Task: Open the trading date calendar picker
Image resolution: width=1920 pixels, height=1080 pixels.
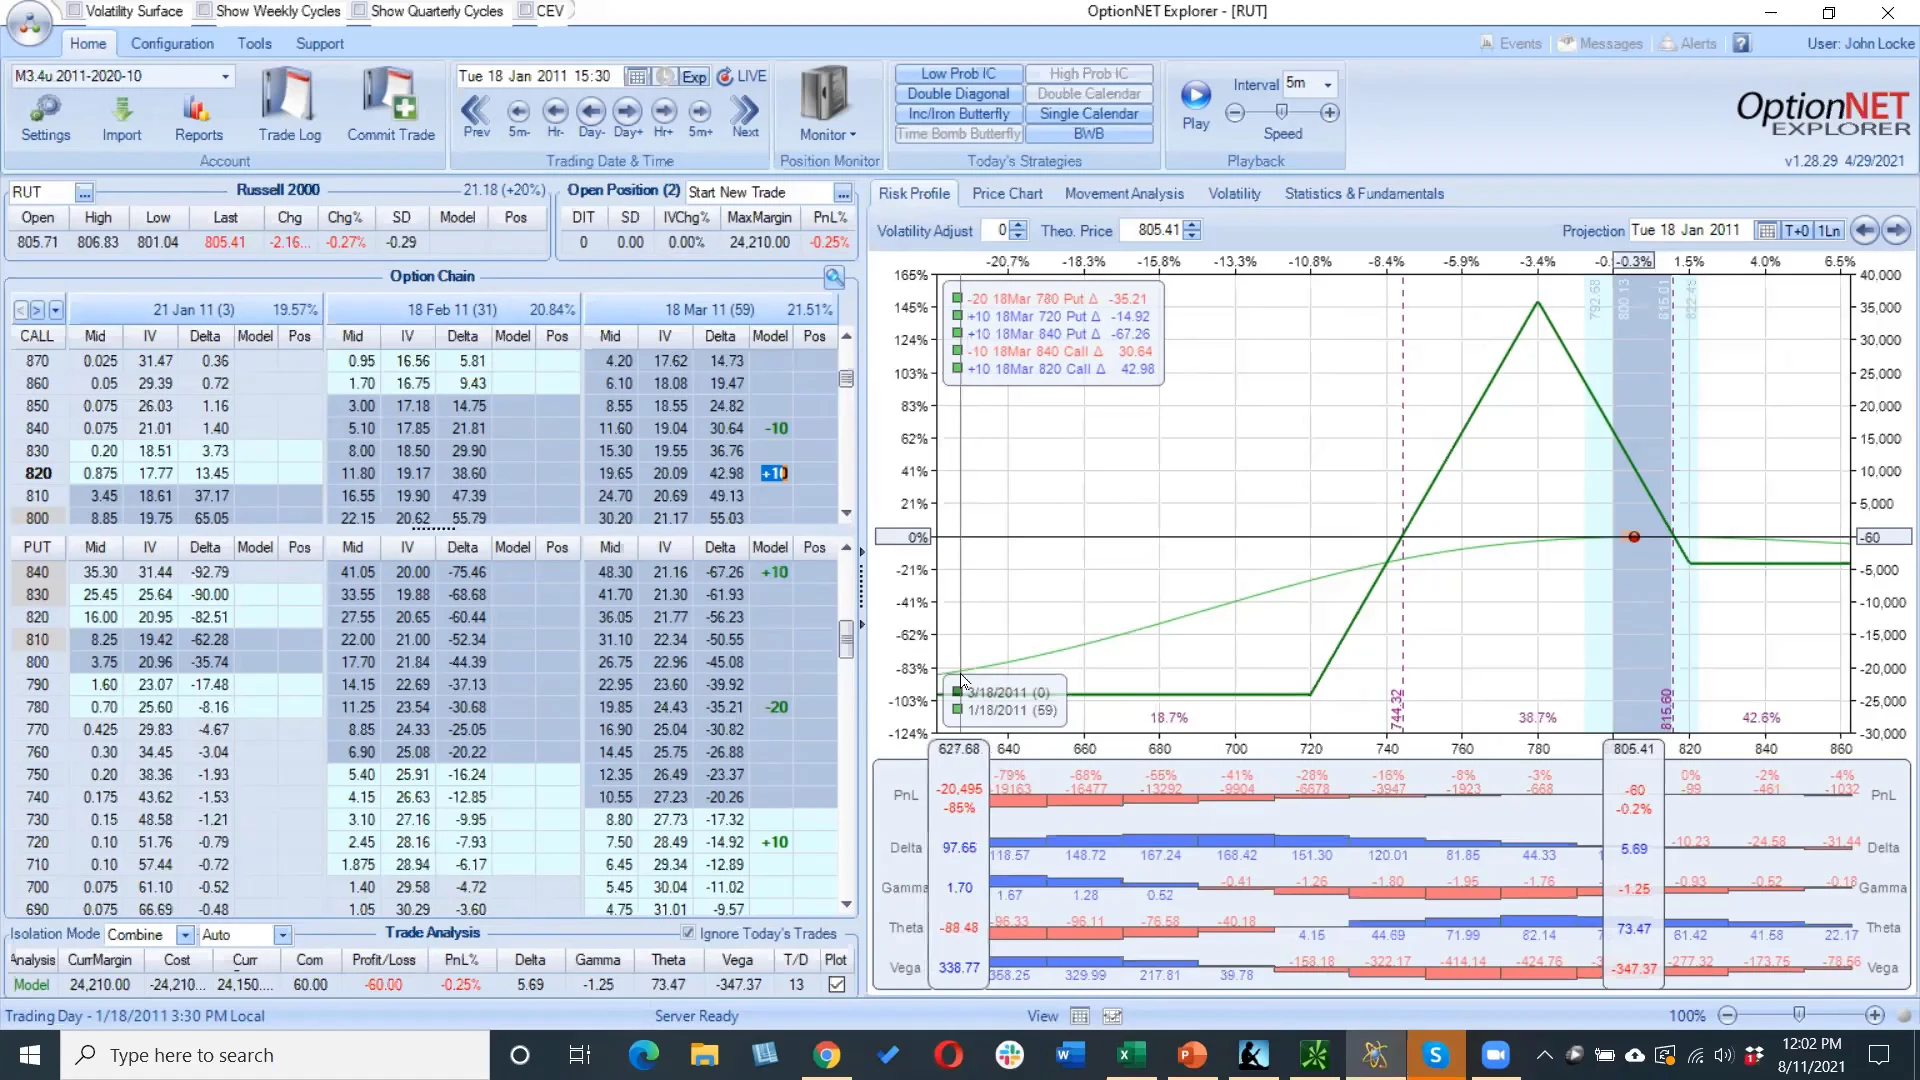Action: click(636, 77)
